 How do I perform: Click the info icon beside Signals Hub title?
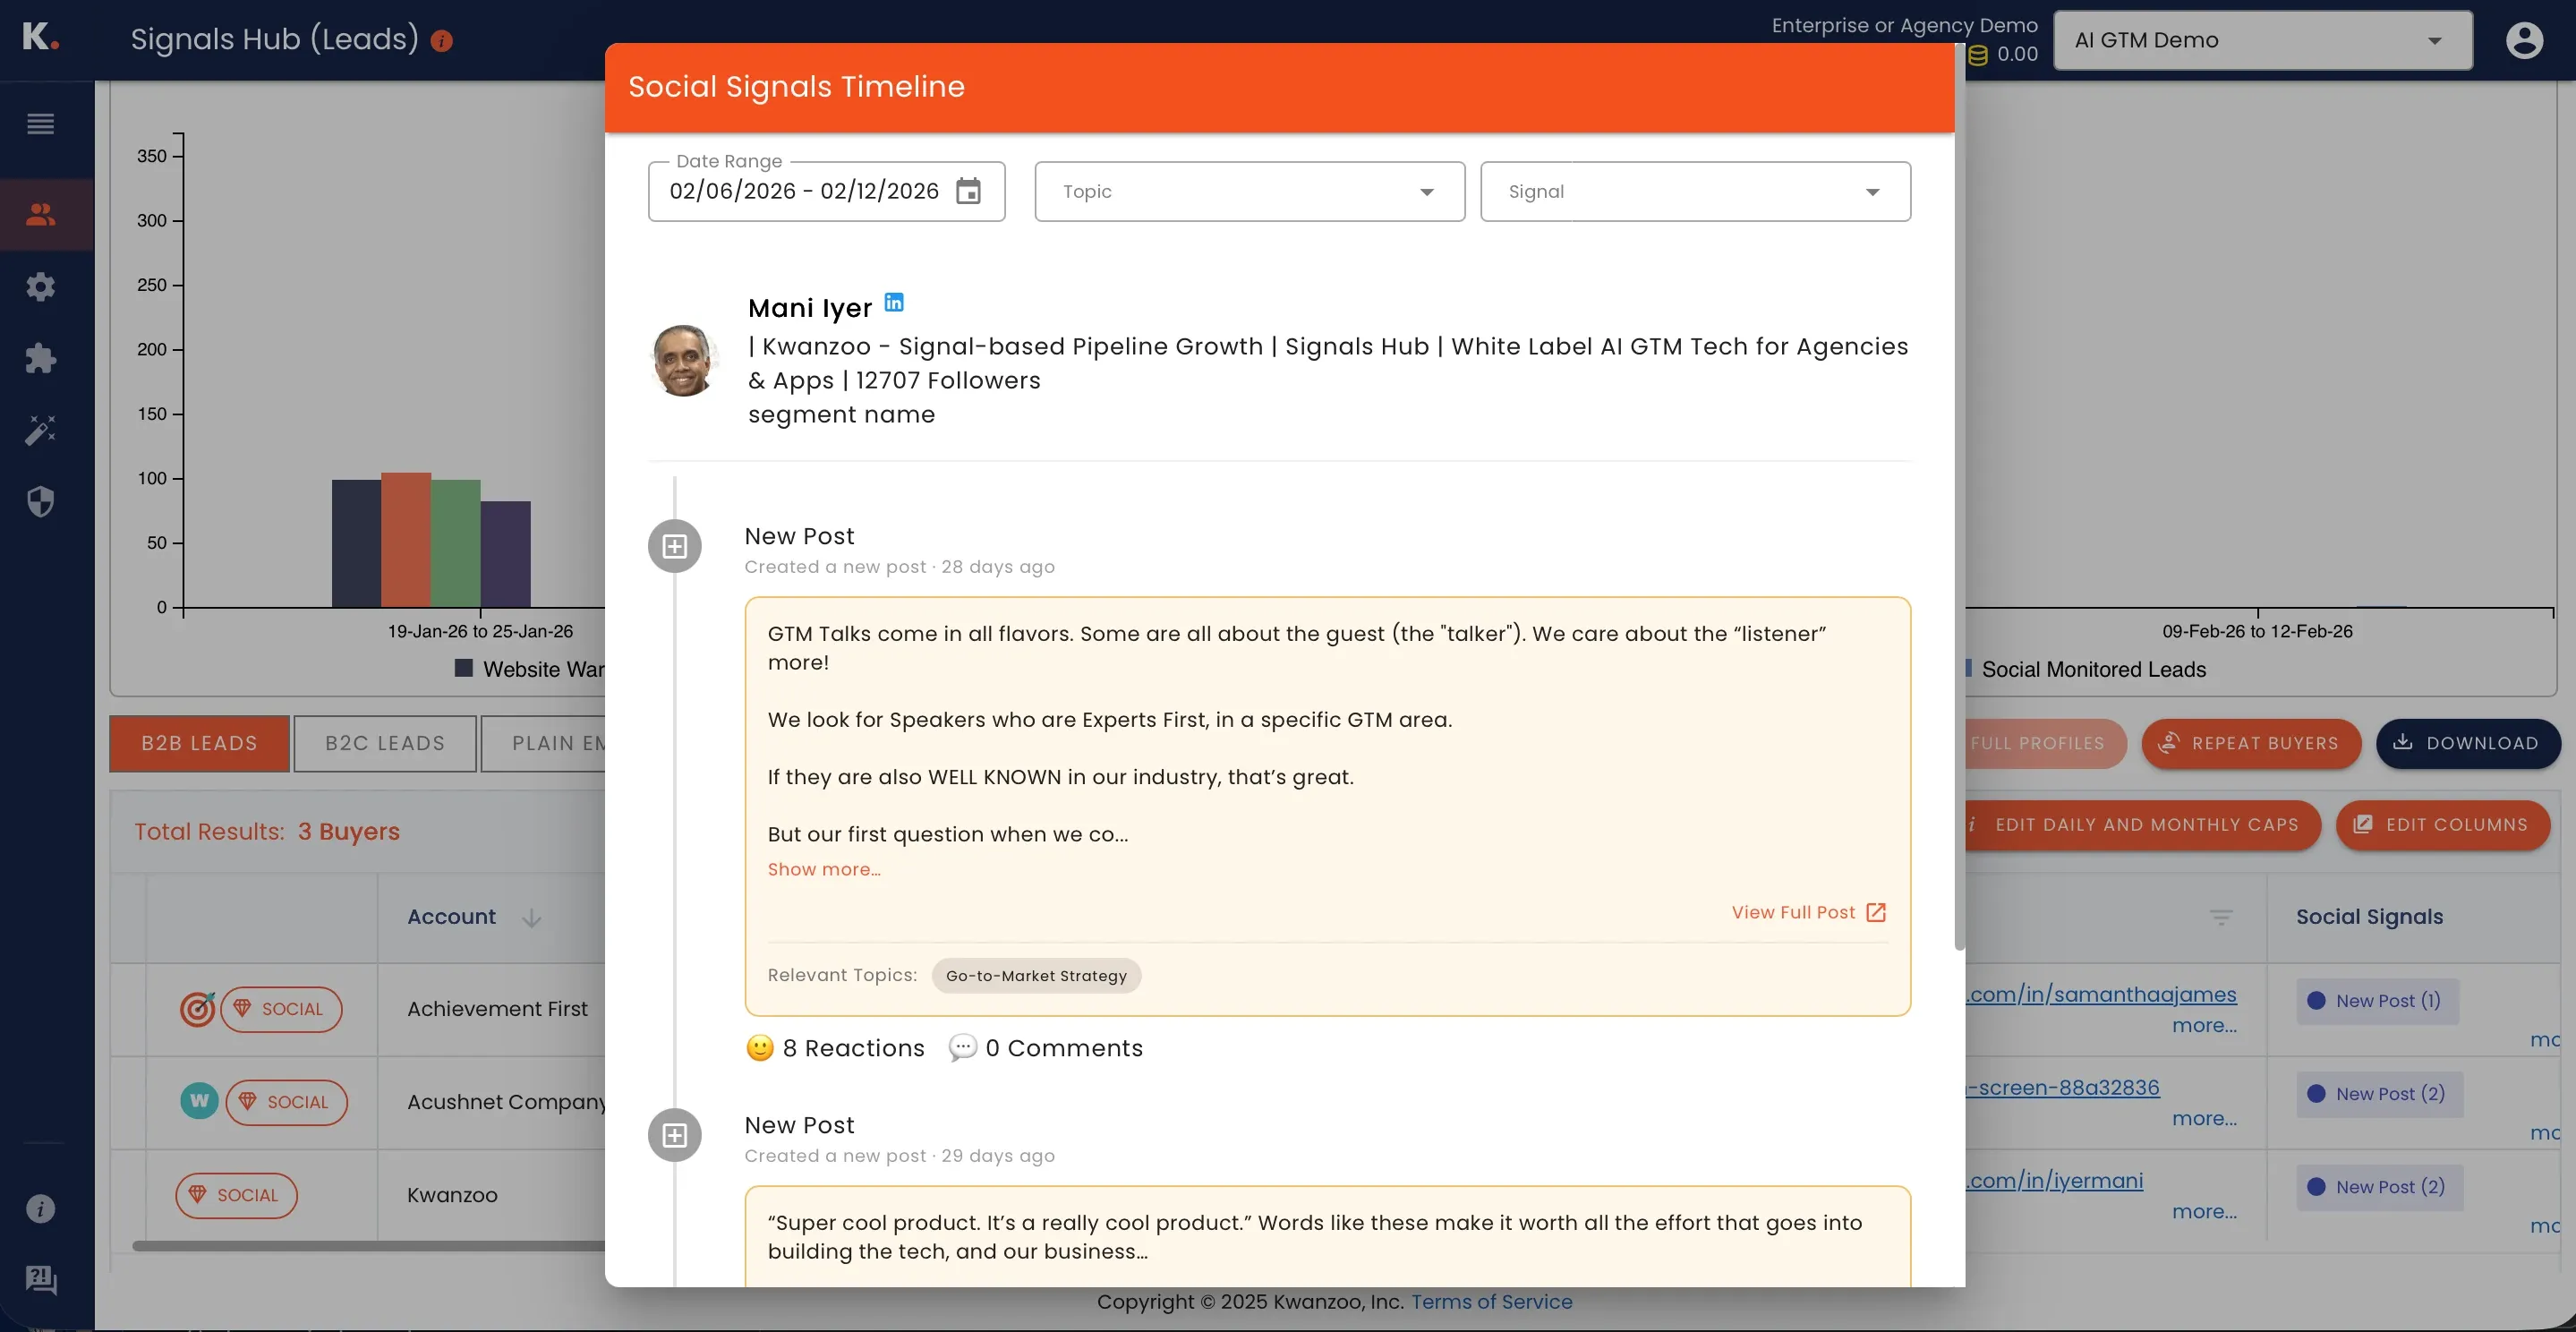click(441, 41)
